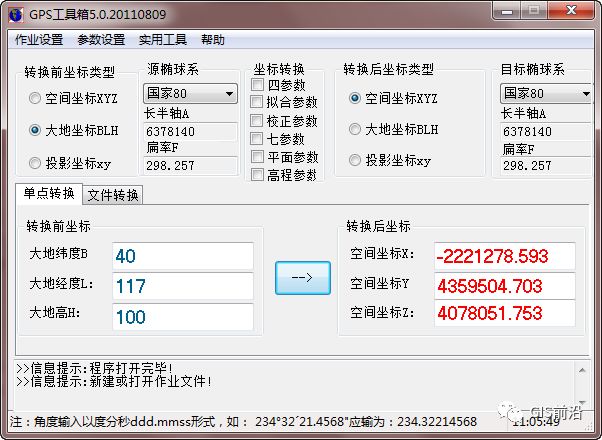The width and height of the screenshot is (602, 440).
Task: Click log line 程序打开完毕!
Action: click(94, 368)
